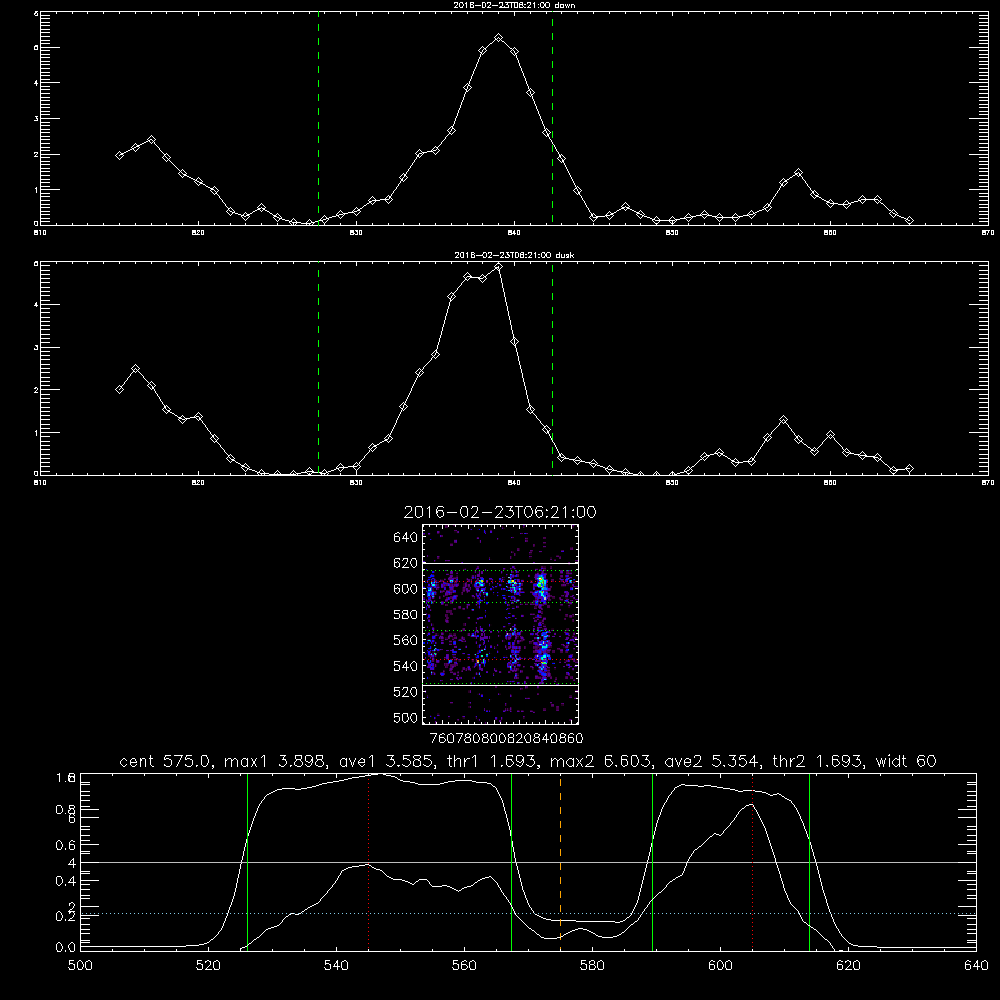Click the orange dashed center line in bottom plot
The image size is (1000, 1000).
point(561,861)
